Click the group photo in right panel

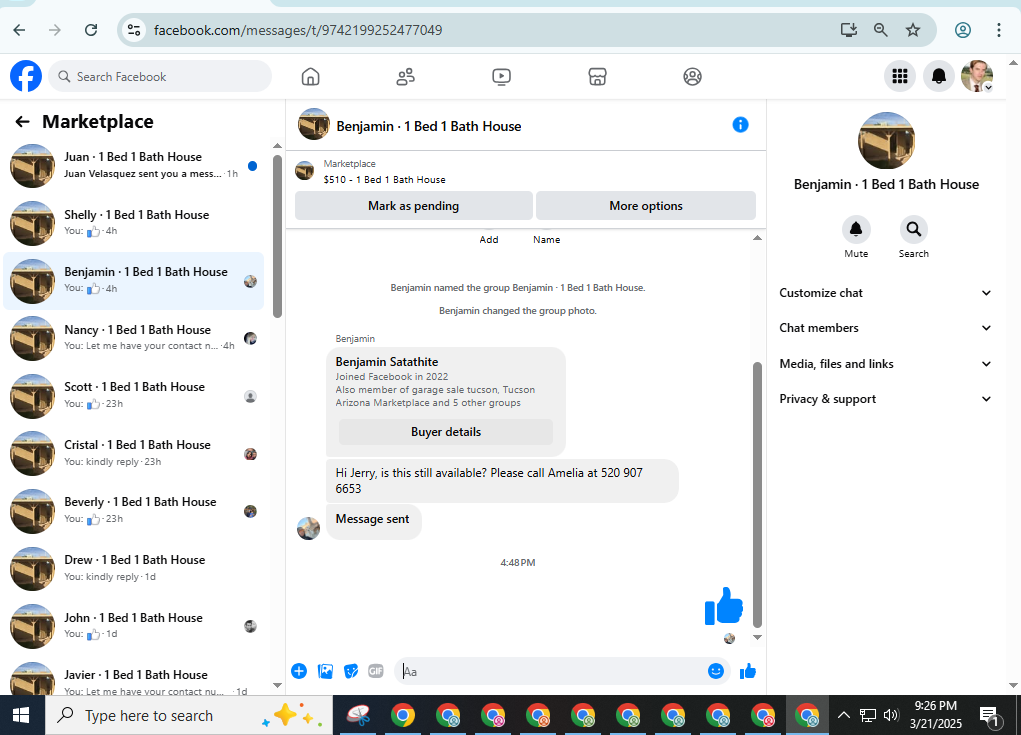pos(886,141)
